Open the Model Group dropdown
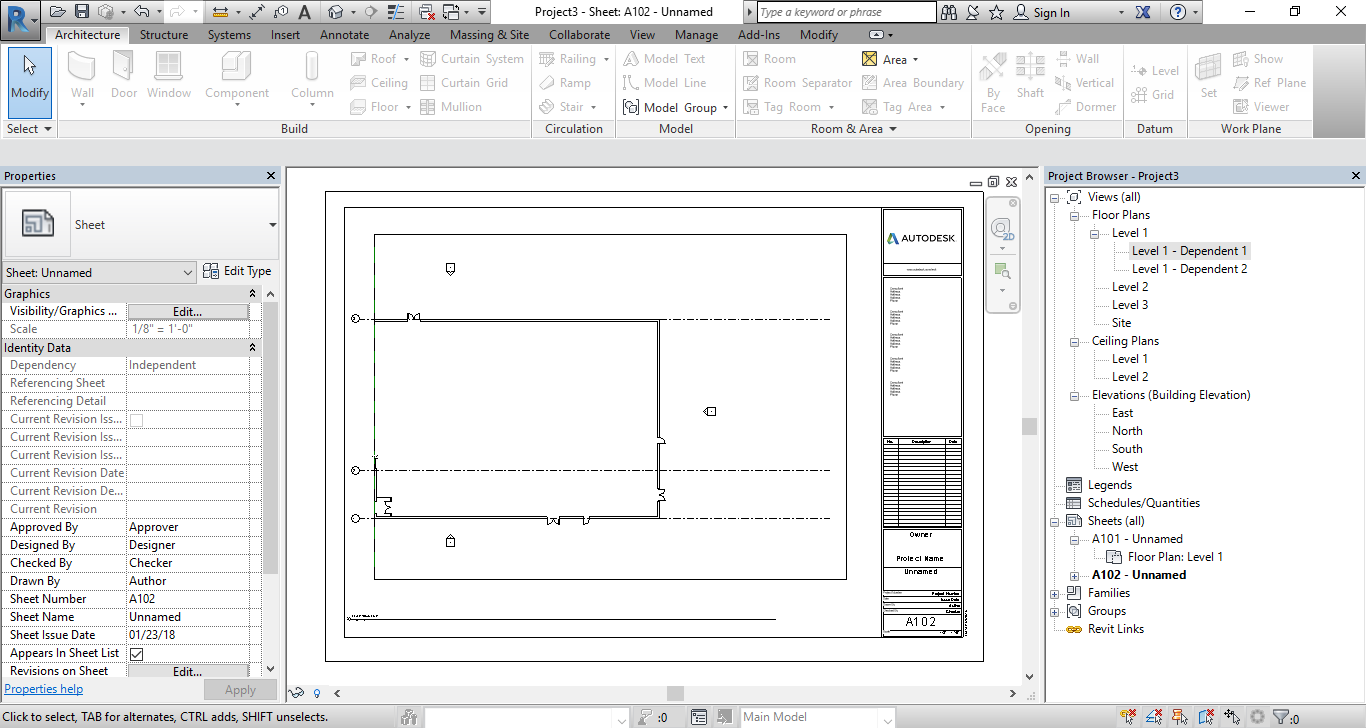 pyautogui.click(x=725, y=108)
